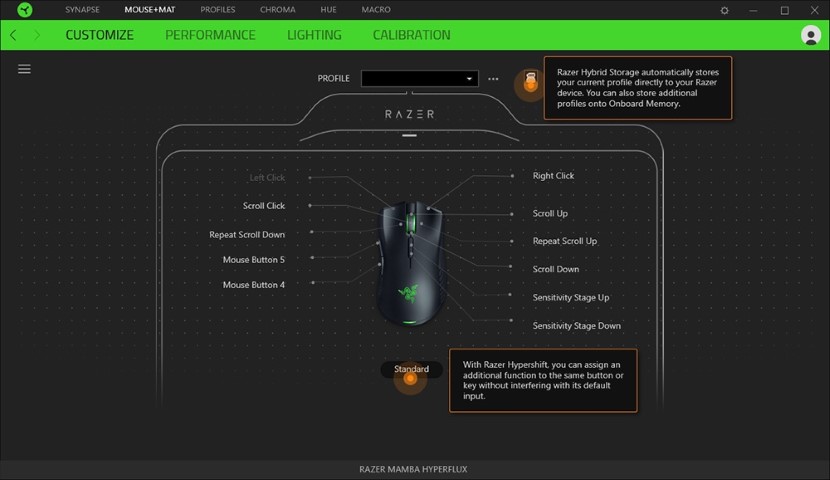Image resolution: width=830 pixels, height=480 pixels.
Task: Open the HUE tab
Action: coord(328,10)
